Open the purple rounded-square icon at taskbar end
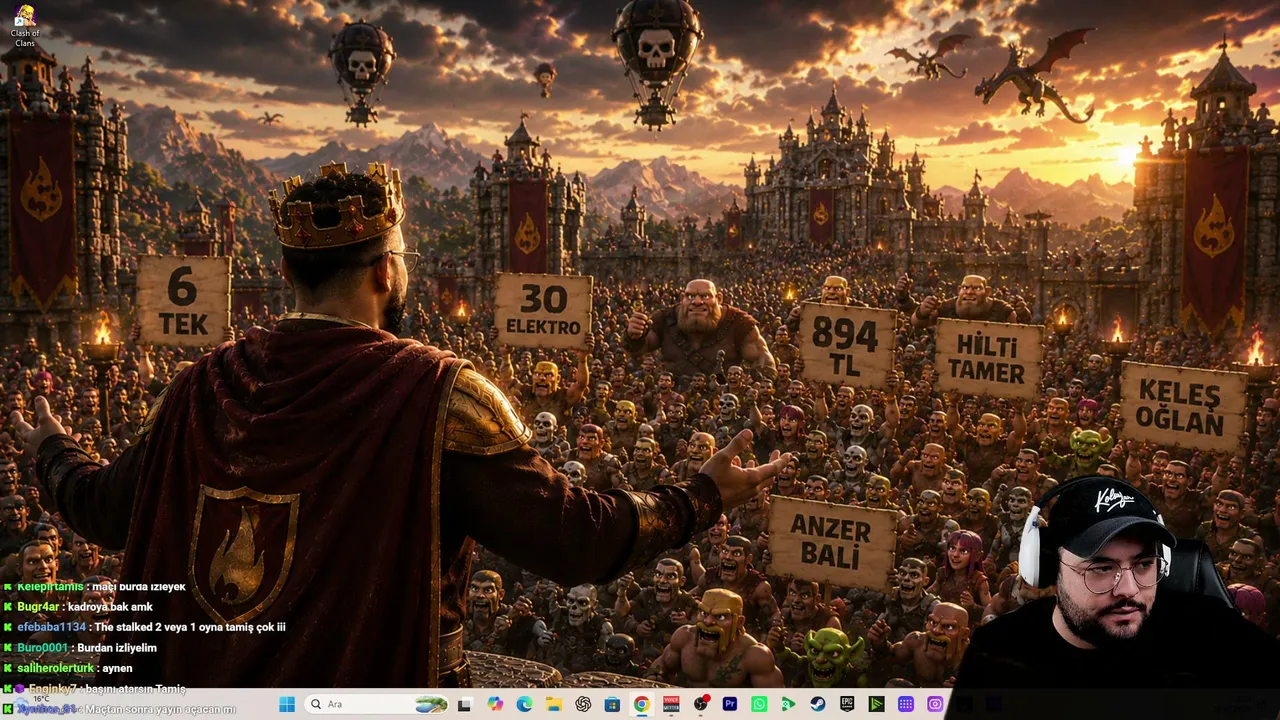The image size is (1280, 720). point(935,704)
